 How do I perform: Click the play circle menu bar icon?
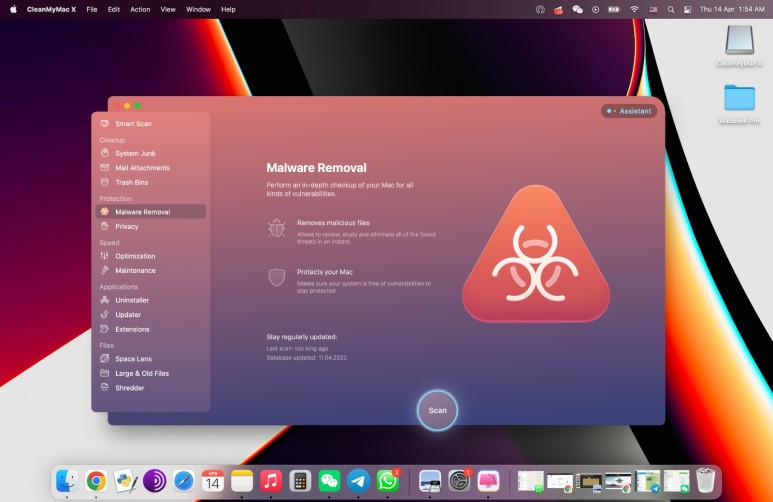(x=596, y=9)
